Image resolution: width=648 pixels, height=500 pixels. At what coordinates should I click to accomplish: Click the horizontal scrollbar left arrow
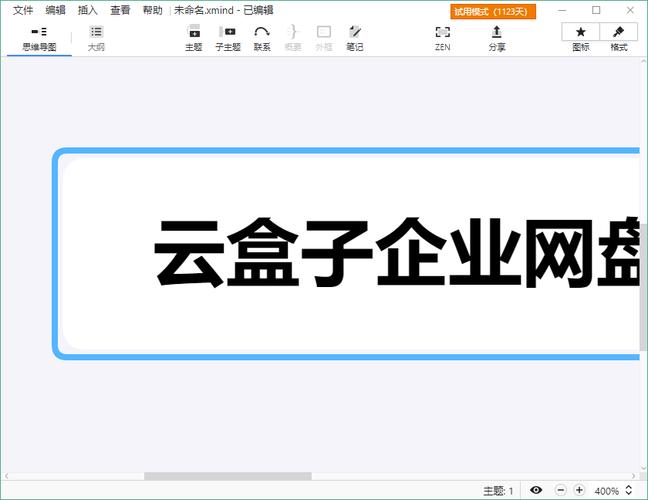(x=6, y=476)
